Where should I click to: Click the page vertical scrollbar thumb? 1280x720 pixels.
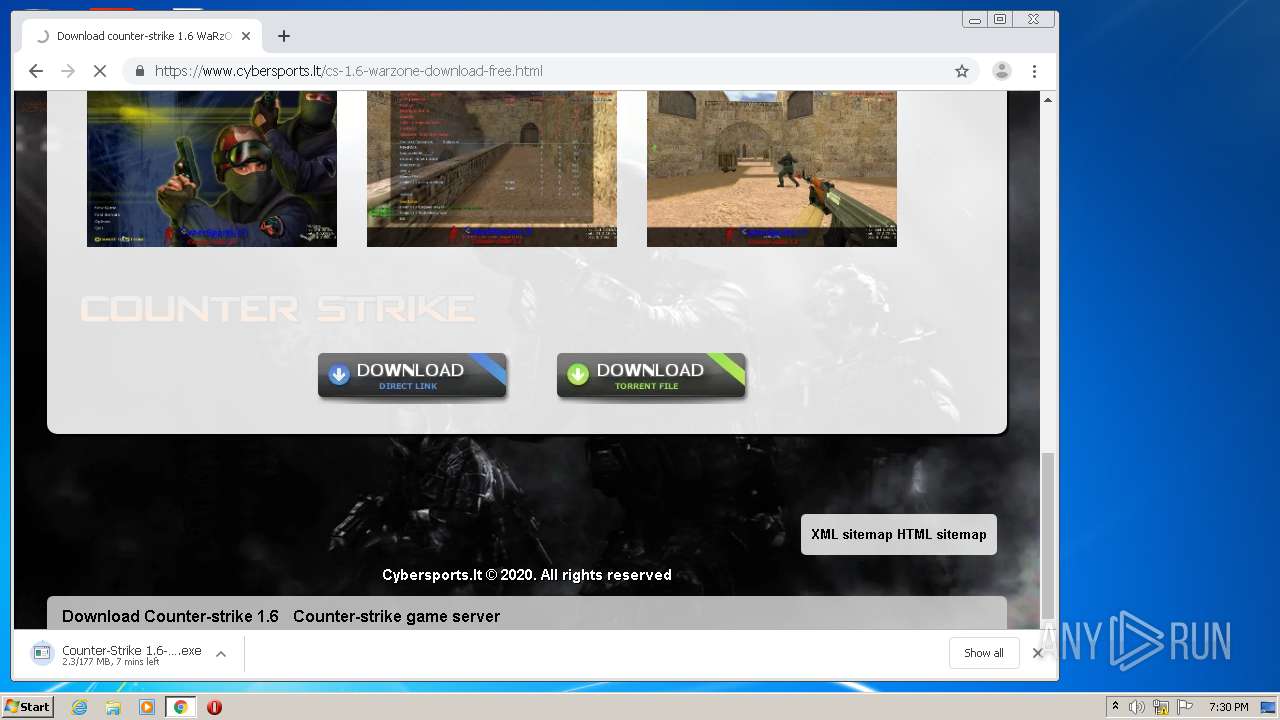pos(1048,536)
